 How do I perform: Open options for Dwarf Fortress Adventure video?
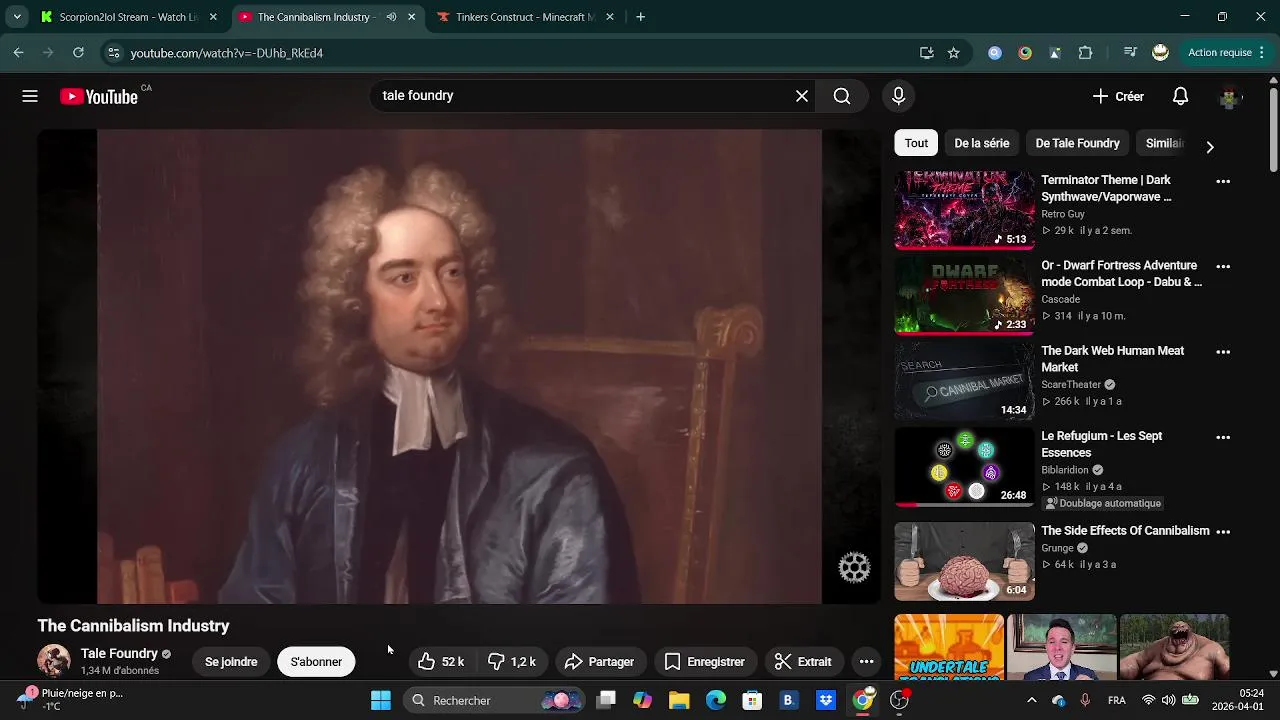pyautogui.click(x=1222, y=267)
